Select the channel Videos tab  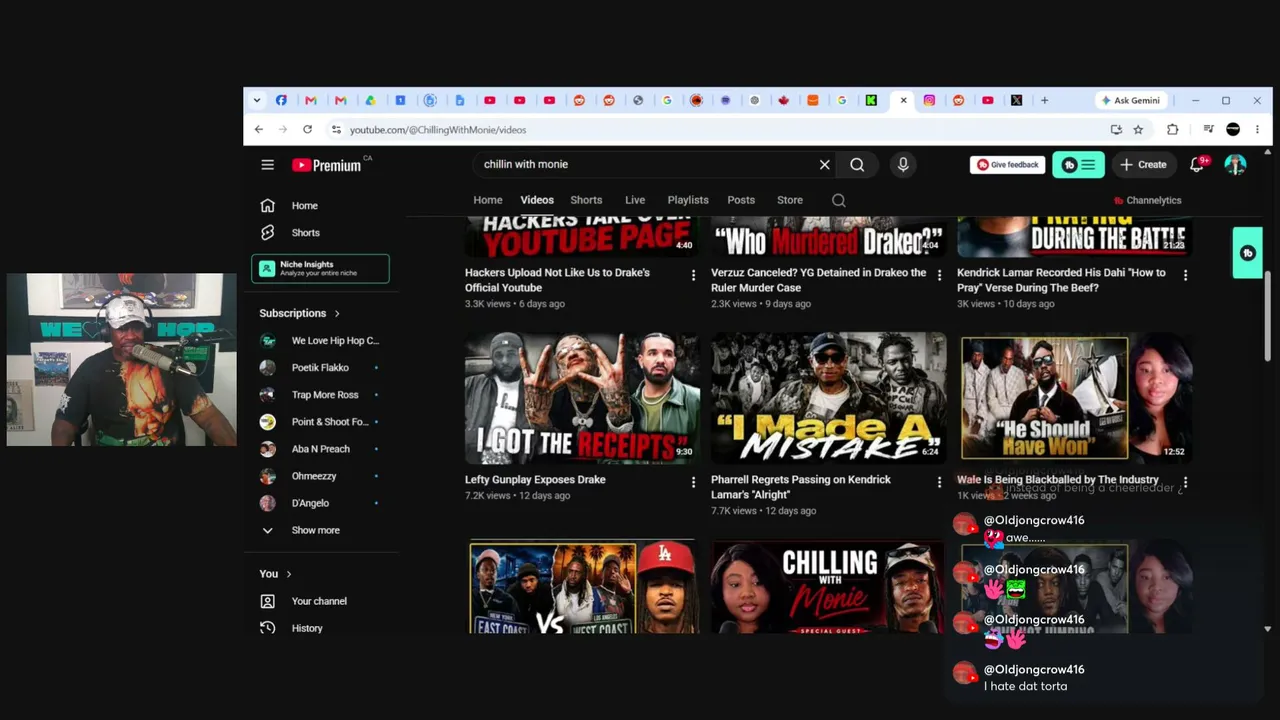tap(537, 200)
